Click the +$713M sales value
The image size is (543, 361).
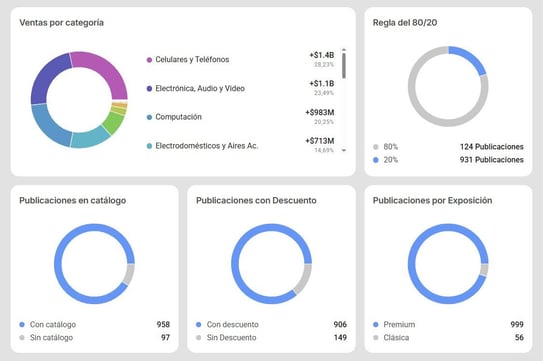(x=320, y=141)
